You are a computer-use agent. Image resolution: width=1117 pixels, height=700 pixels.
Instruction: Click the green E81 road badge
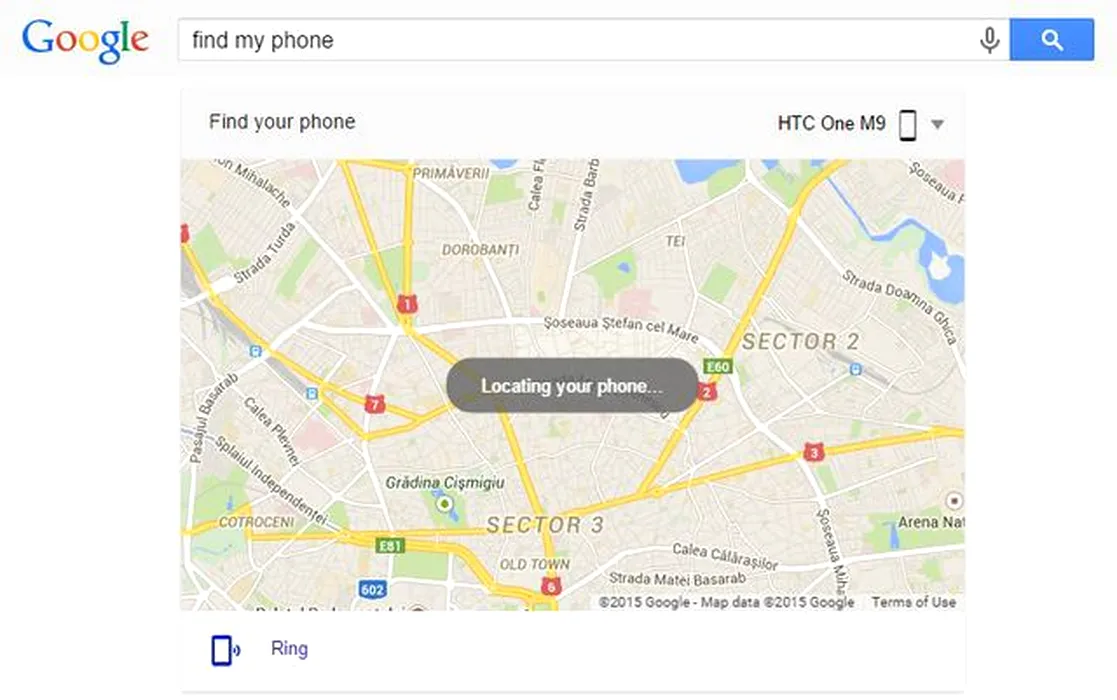coord(390,546)
